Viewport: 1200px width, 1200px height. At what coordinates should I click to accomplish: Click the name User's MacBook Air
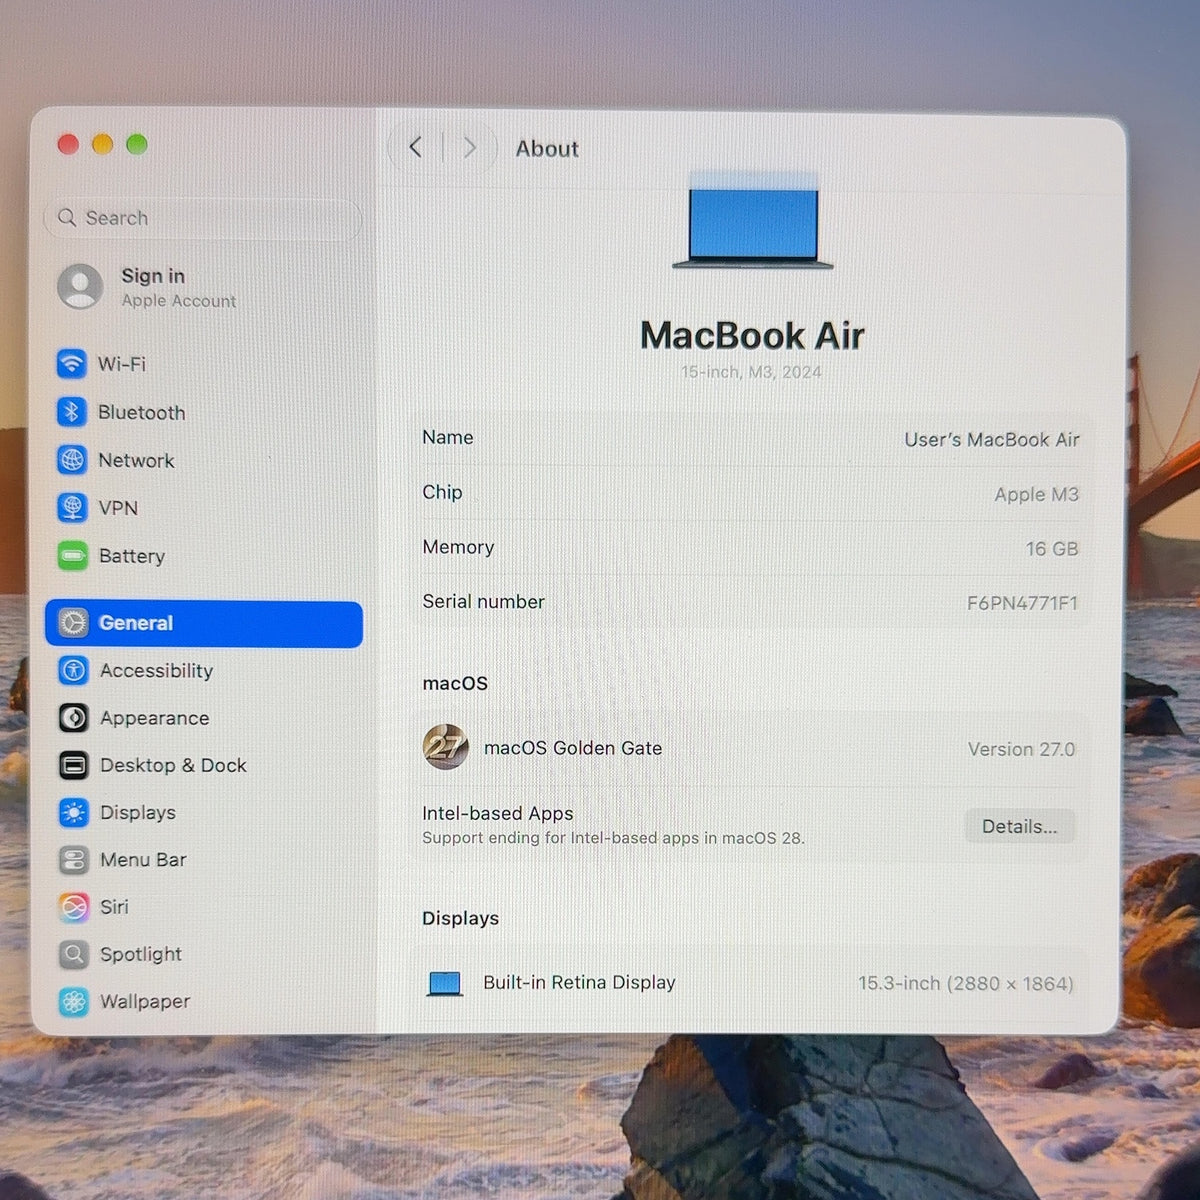point(992,439)
